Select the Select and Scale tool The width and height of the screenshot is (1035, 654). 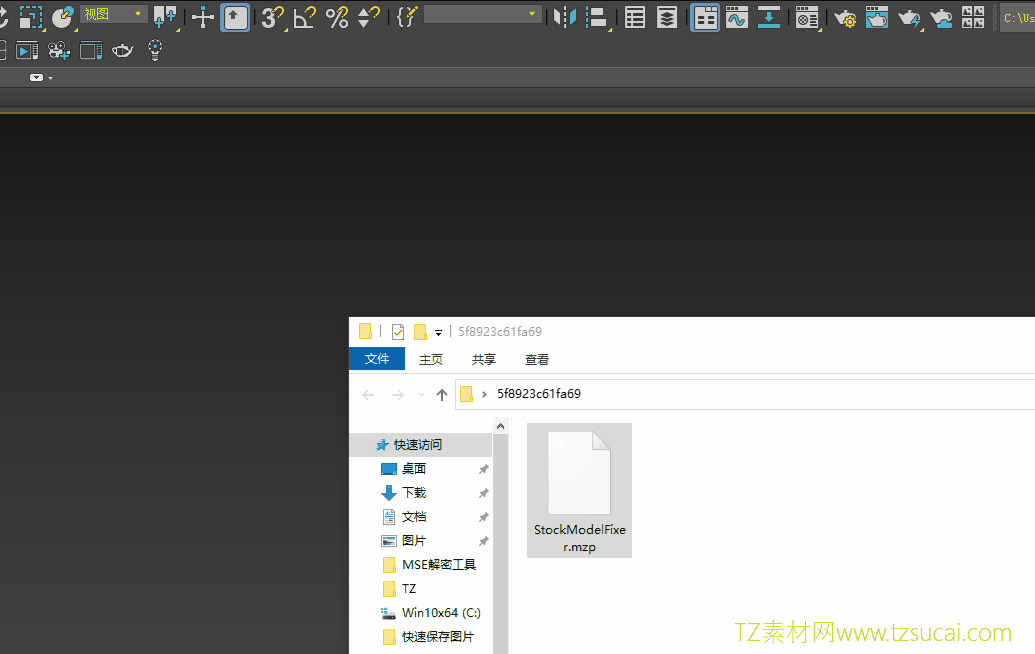click(x=30, y=17)
